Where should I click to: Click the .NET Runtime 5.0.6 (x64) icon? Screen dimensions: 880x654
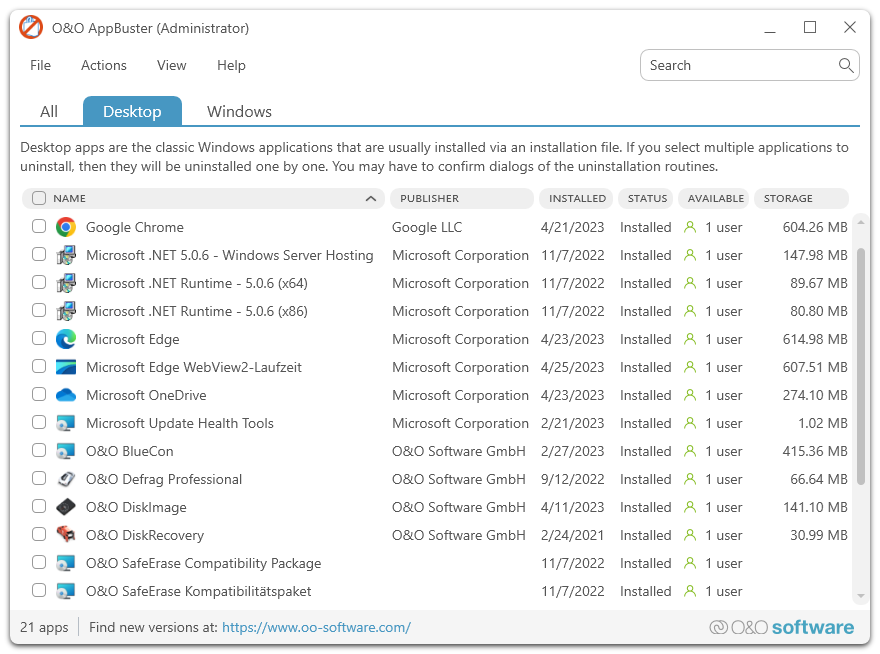coord(66,283)
